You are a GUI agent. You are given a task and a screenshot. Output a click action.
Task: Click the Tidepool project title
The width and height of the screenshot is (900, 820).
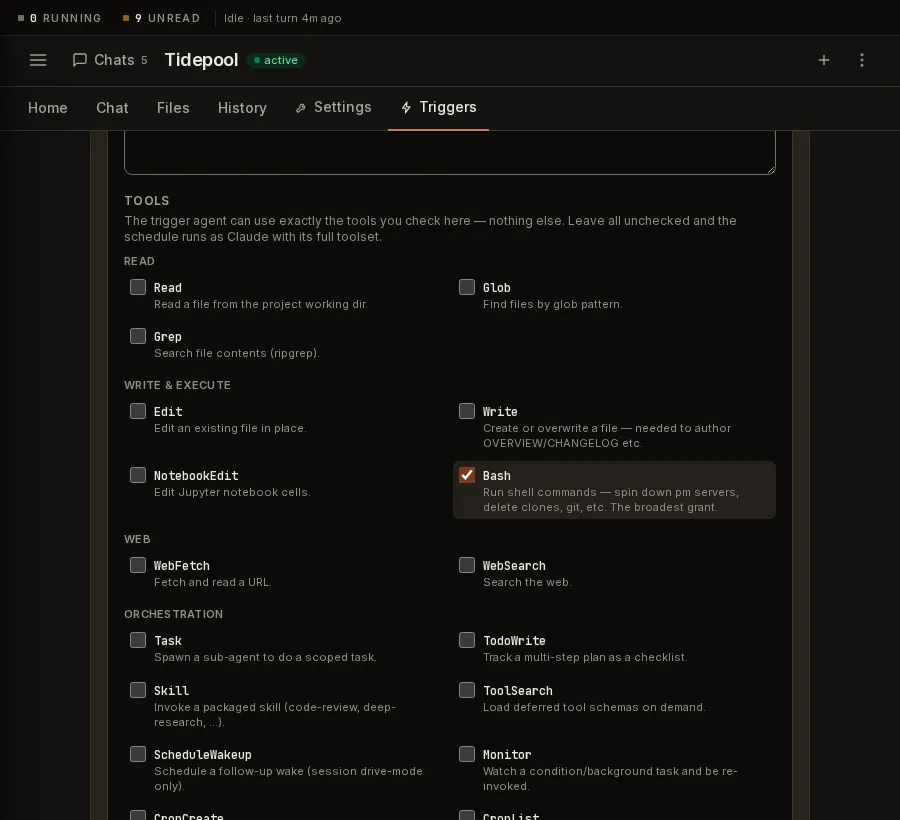click(x=201, y=60)
